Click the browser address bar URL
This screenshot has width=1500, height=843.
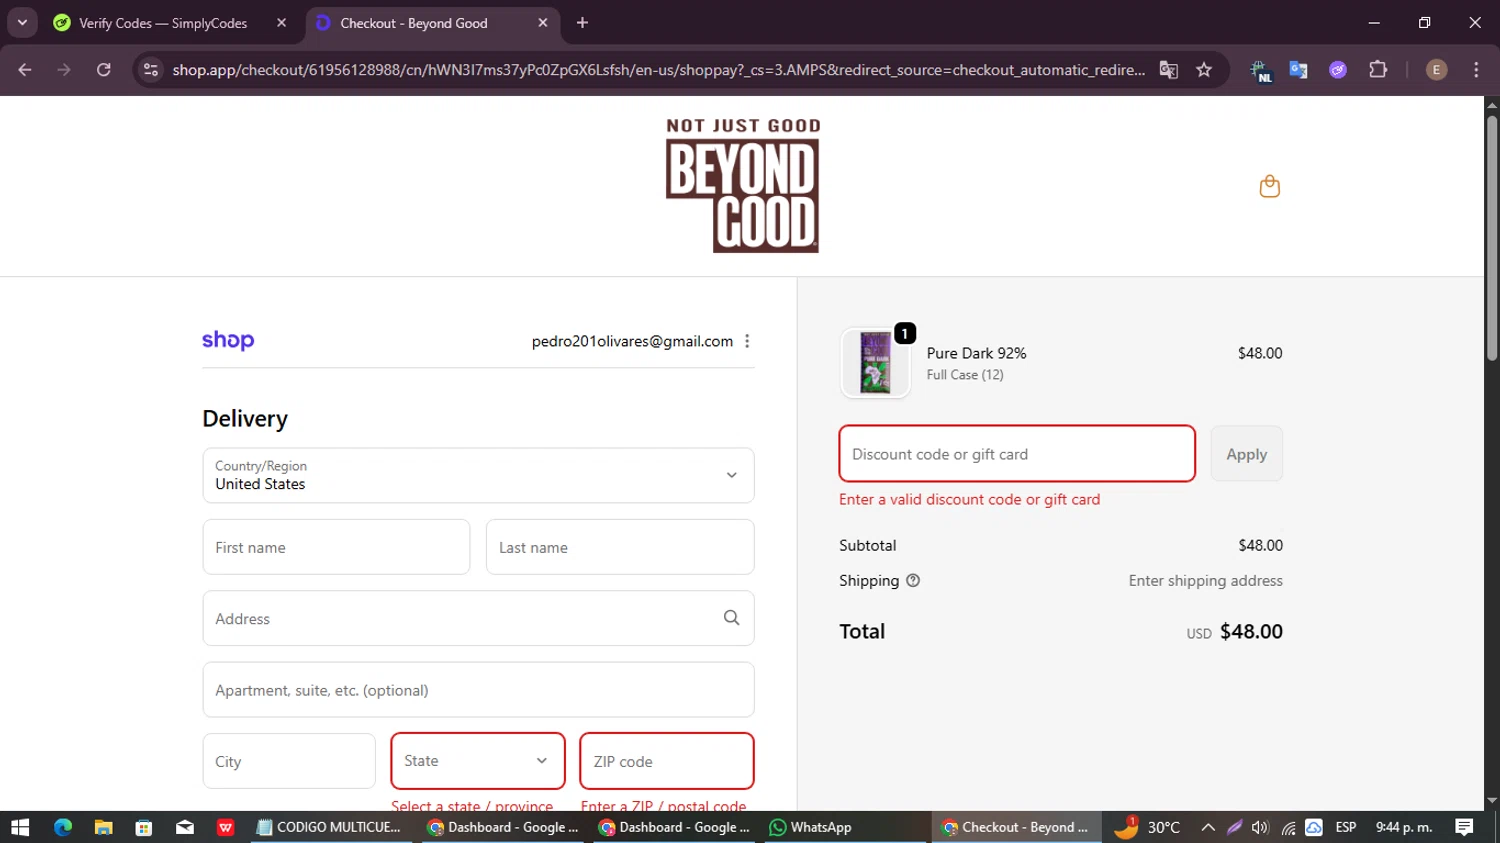[659, 70]
